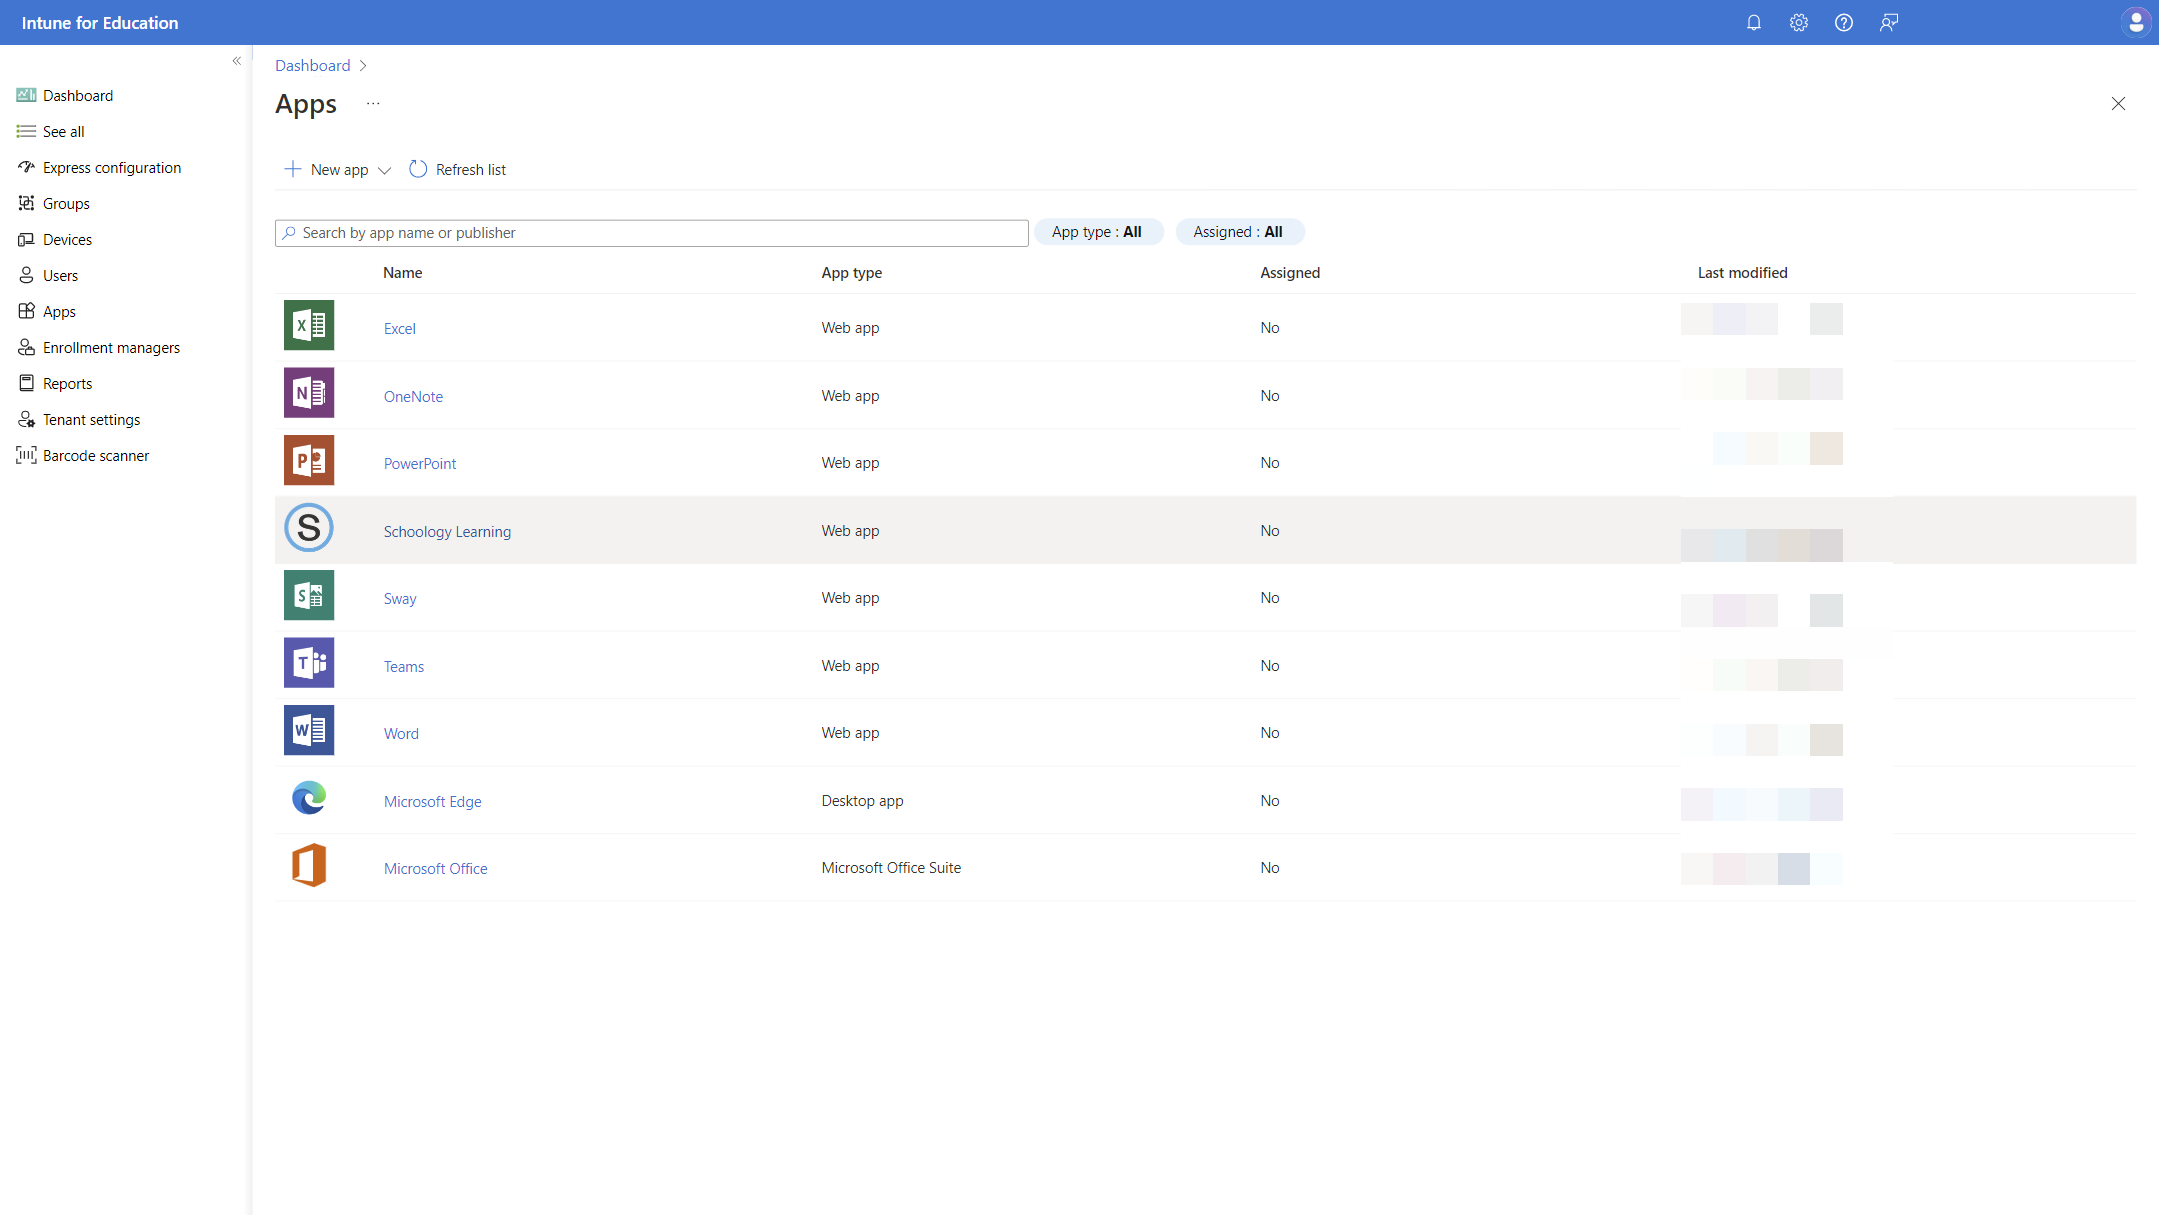Screen dimensions: 2159x1215
Task: Open the settings gear icon
Action: [1799, 22]
